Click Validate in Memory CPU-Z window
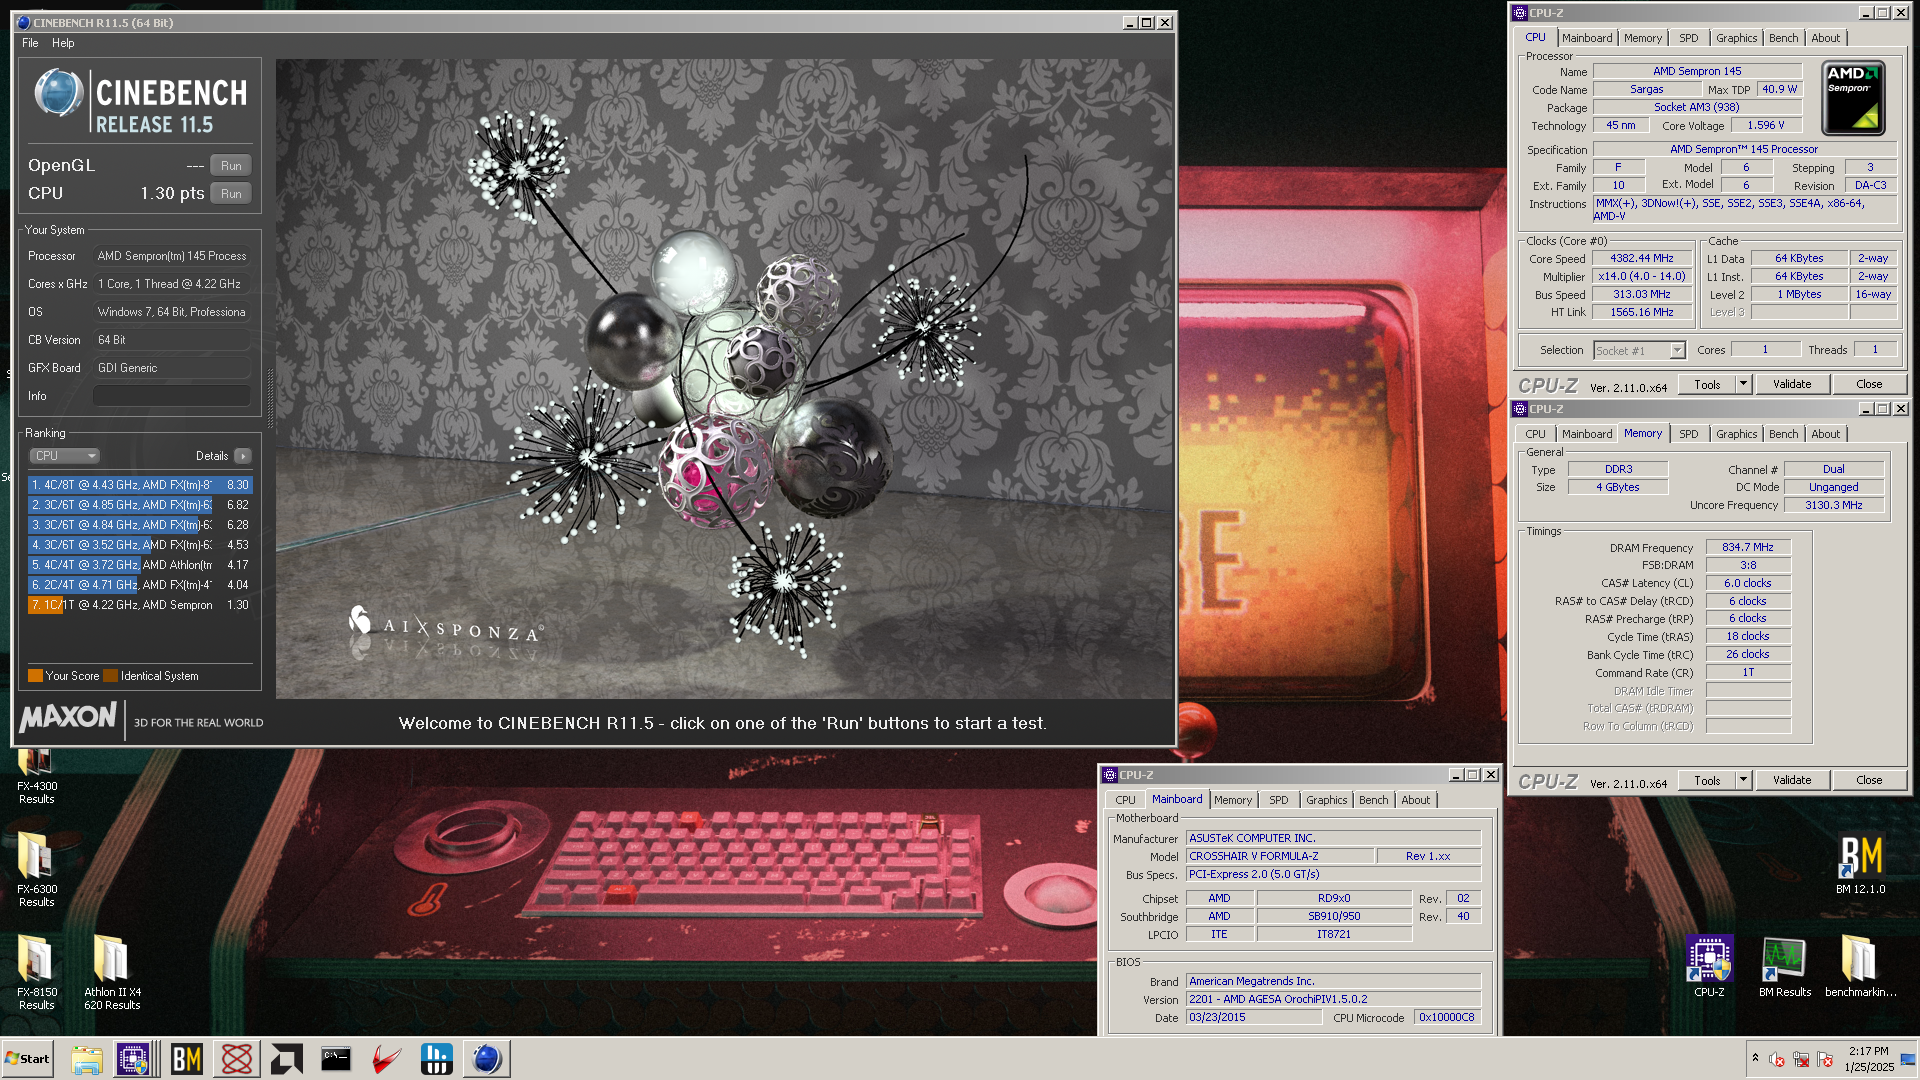Image resolution: width=1920 pixels, height=1080 pixels. click(1792, 780)
